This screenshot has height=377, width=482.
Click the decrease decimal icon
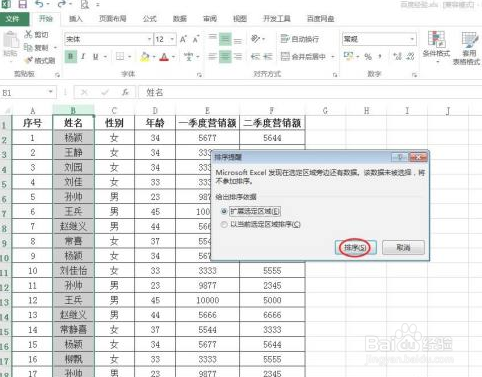410,57
